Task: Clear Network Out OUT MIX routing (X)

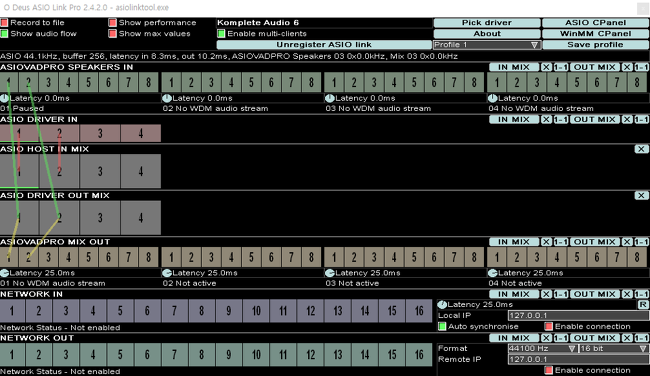Action: pos(627,338)
